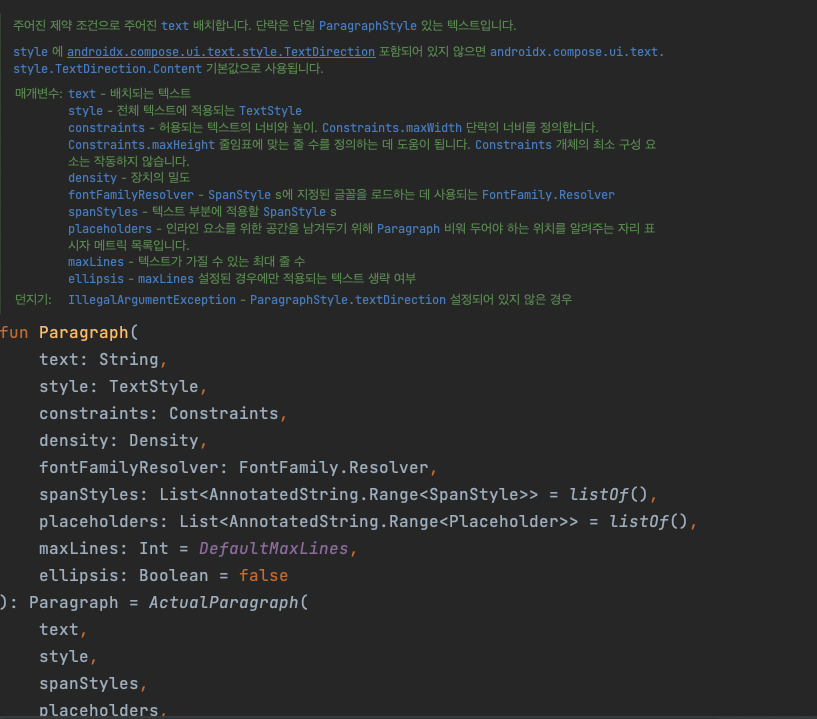Viewport: 817px width, 719px height.
Task: Click IllegalArgumentException in the 던지기 section
Action: 152,300
